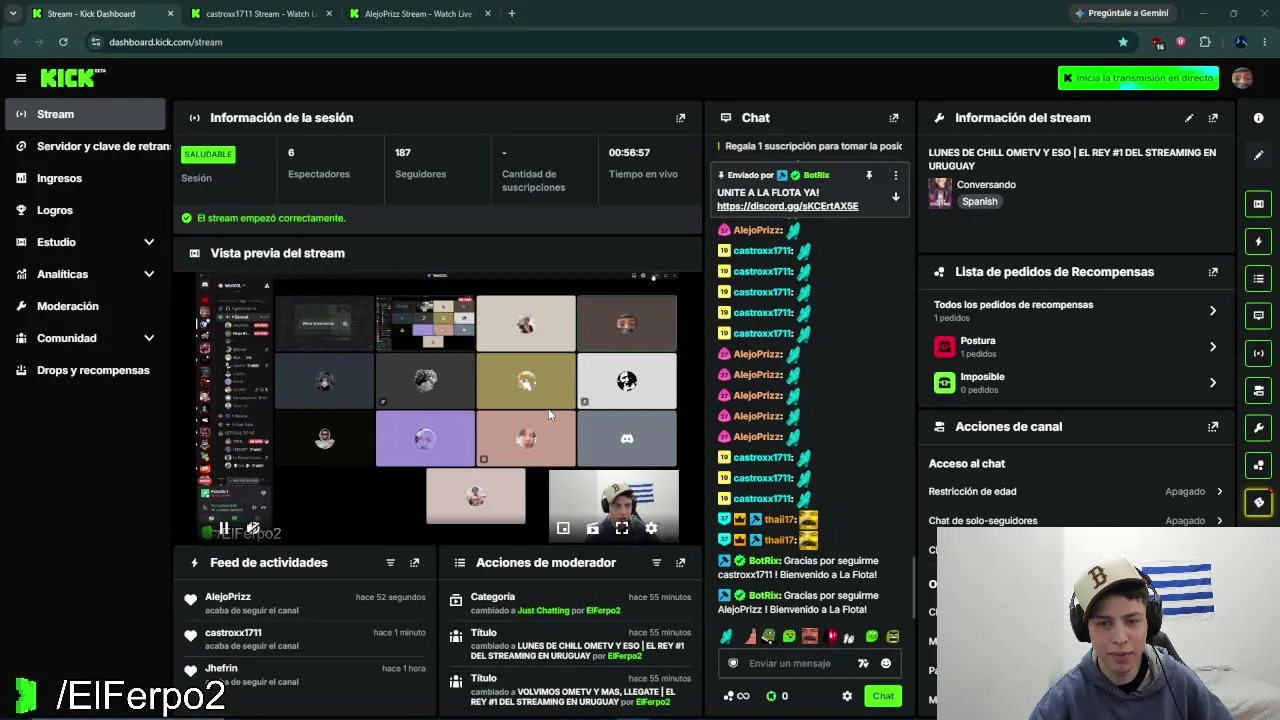Open the Postura reward requests
This screenshot has width=1280, height=720.
[1075, 347]
